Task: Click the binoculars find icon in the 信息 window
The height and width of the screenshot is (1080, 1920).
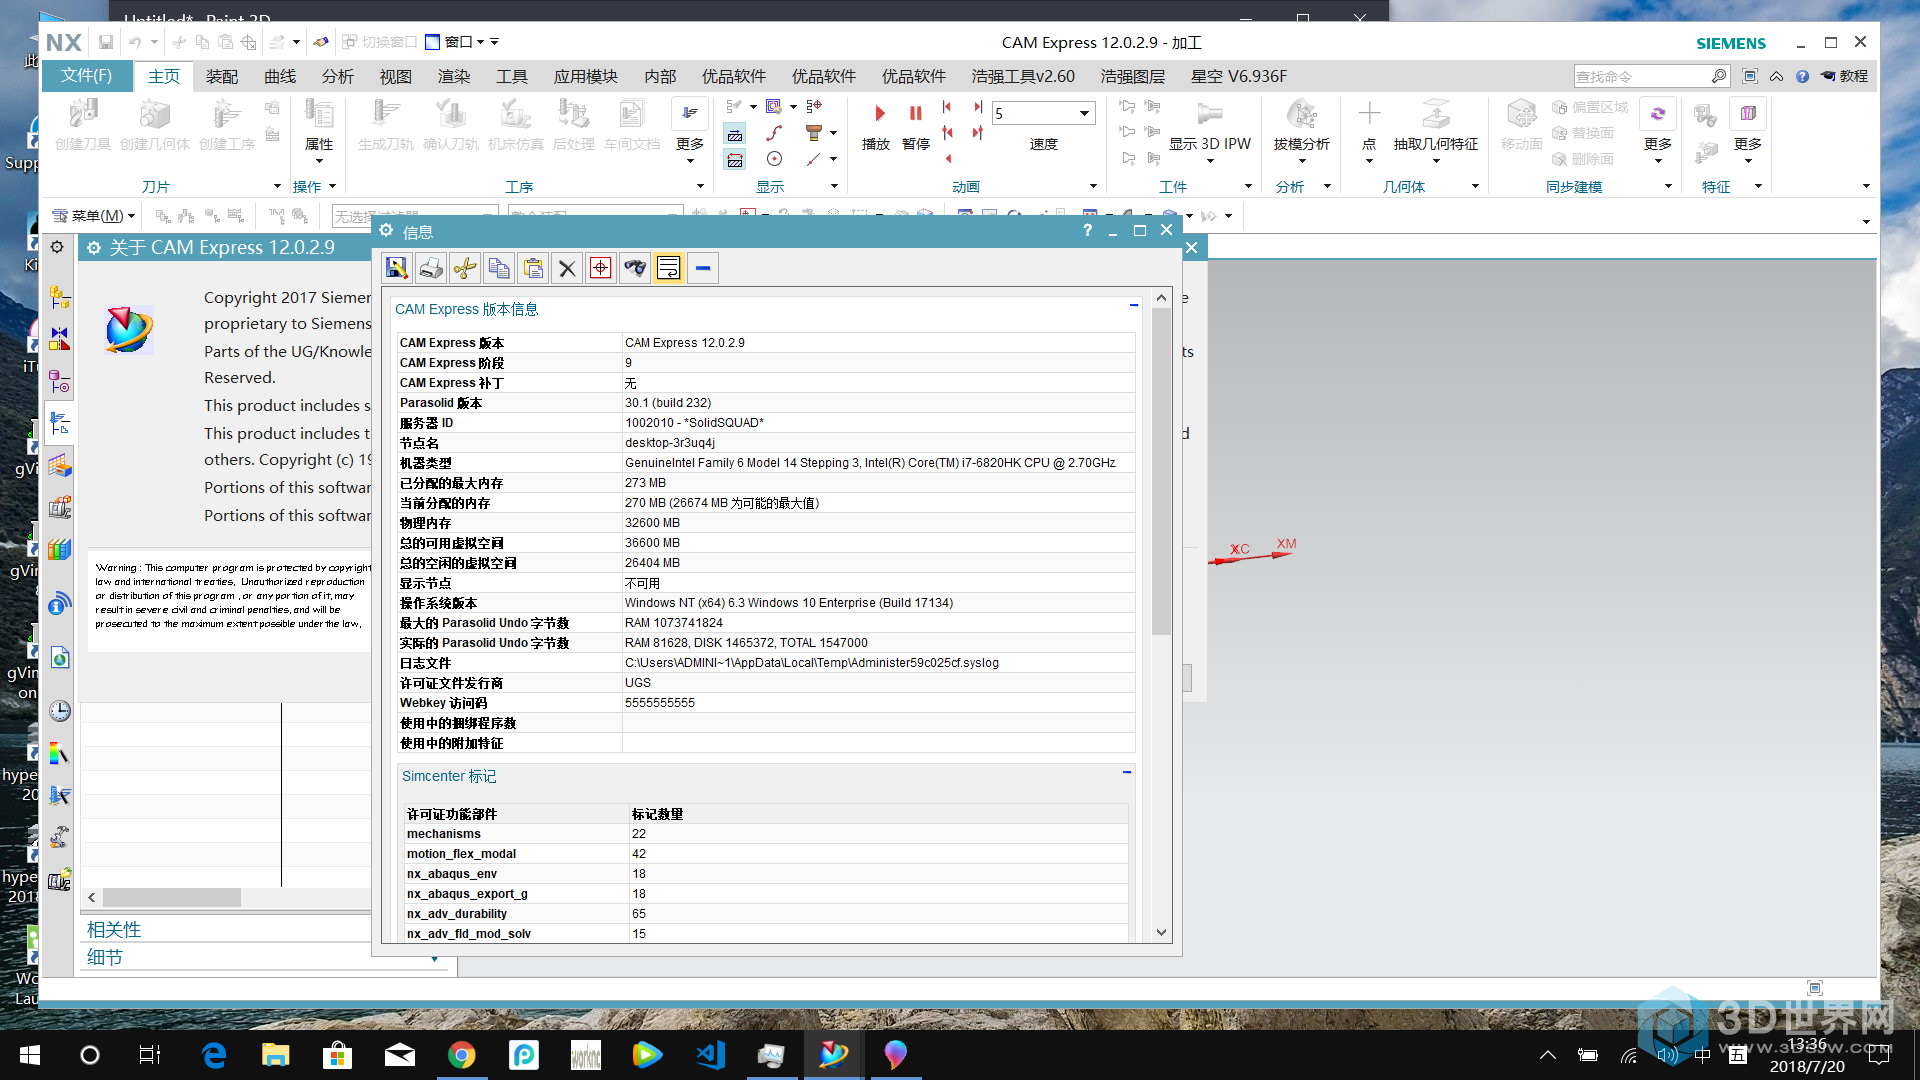Action: (635, 268)
